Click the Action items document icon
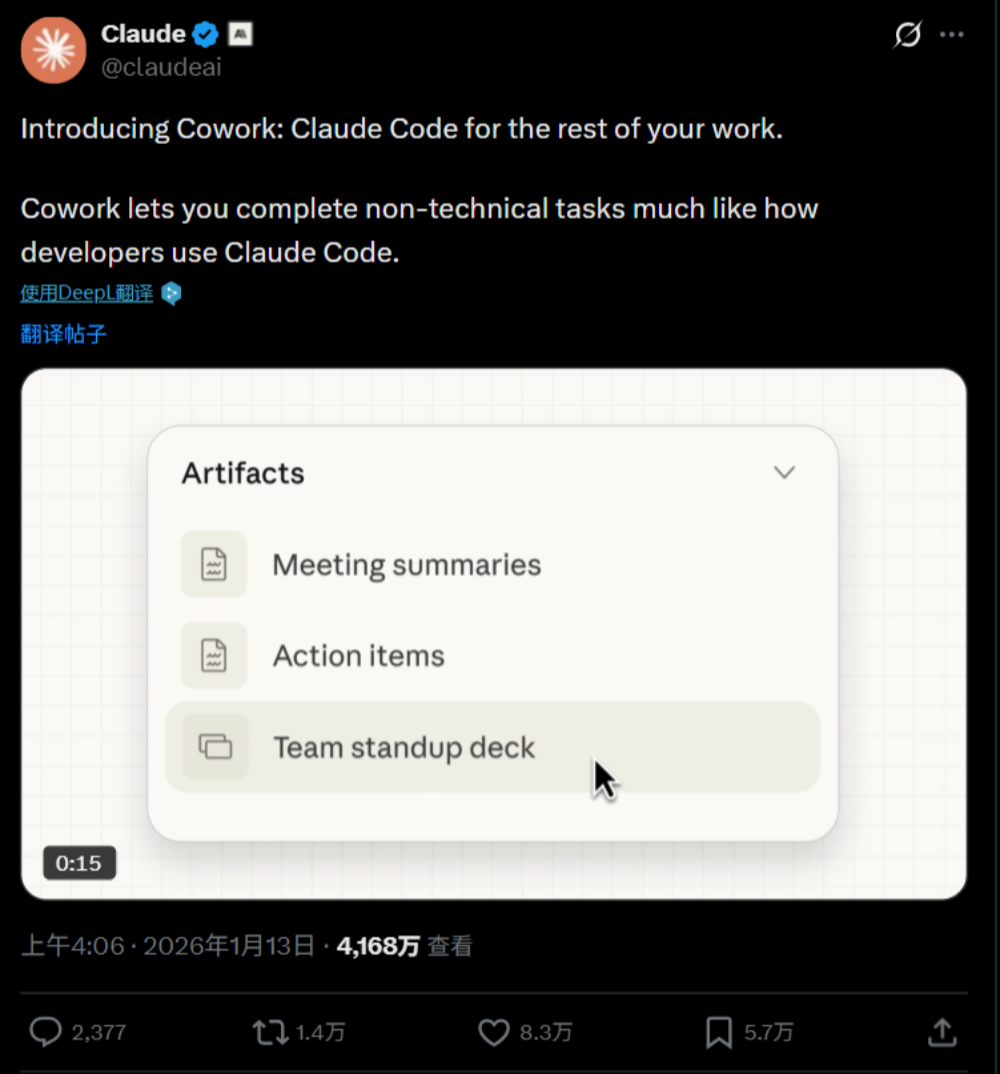This screenshot has width=1000, height=1074. click(213, 655)
